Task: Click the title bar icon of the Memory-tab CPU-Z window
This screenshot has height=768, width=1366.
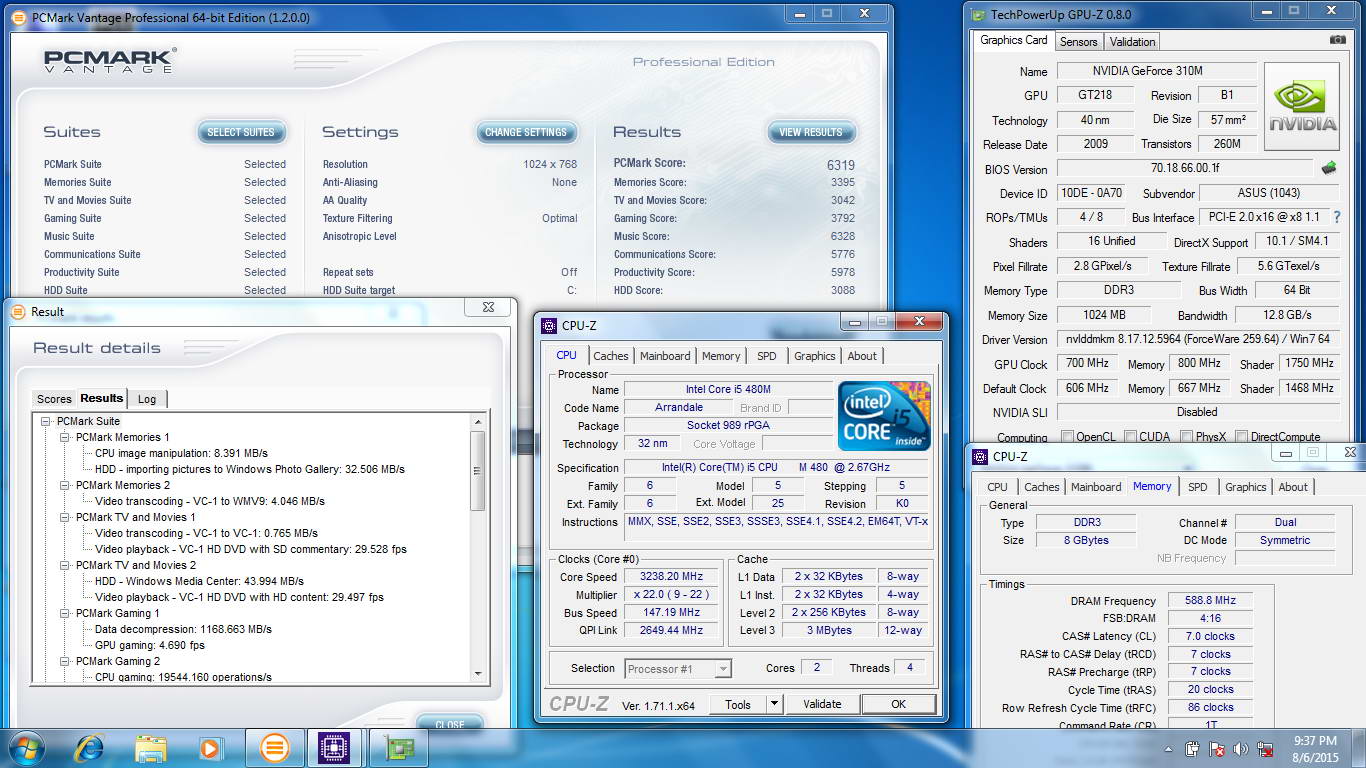Action: (980, 456)
